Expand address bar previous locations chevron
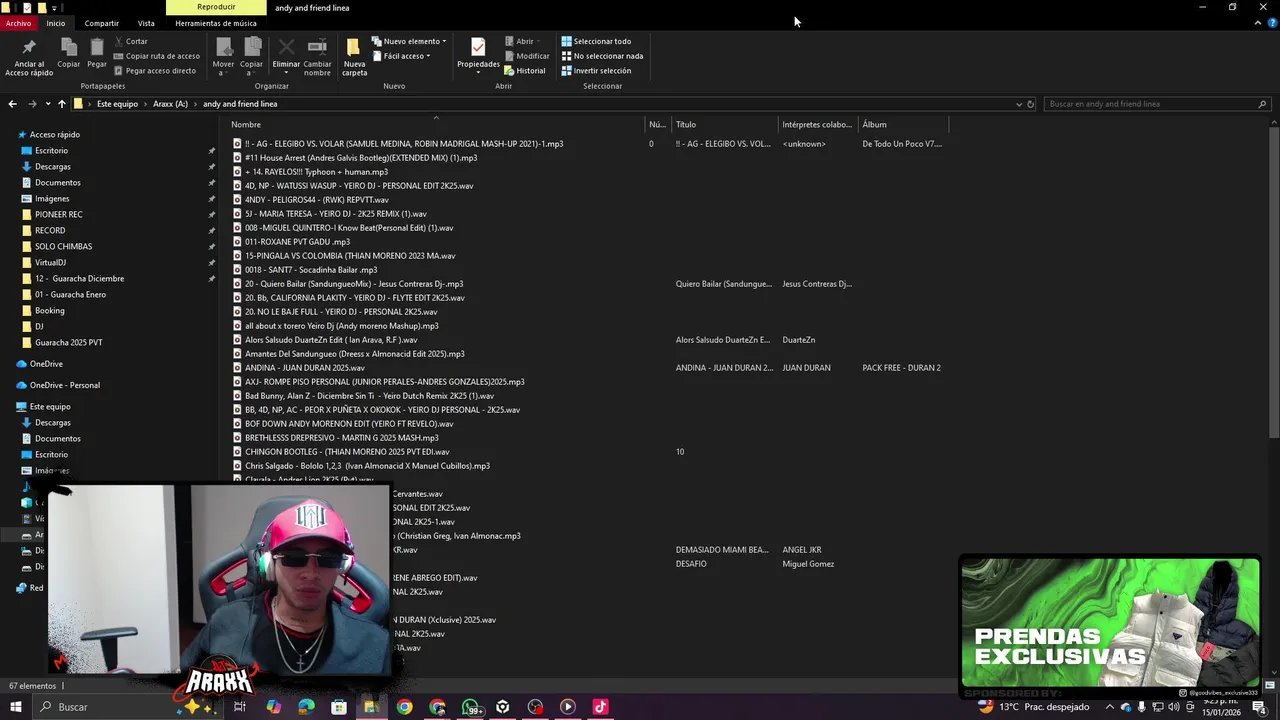Image resolution: width=1280 pixels, height=720 pixels. coord(1019,104)
